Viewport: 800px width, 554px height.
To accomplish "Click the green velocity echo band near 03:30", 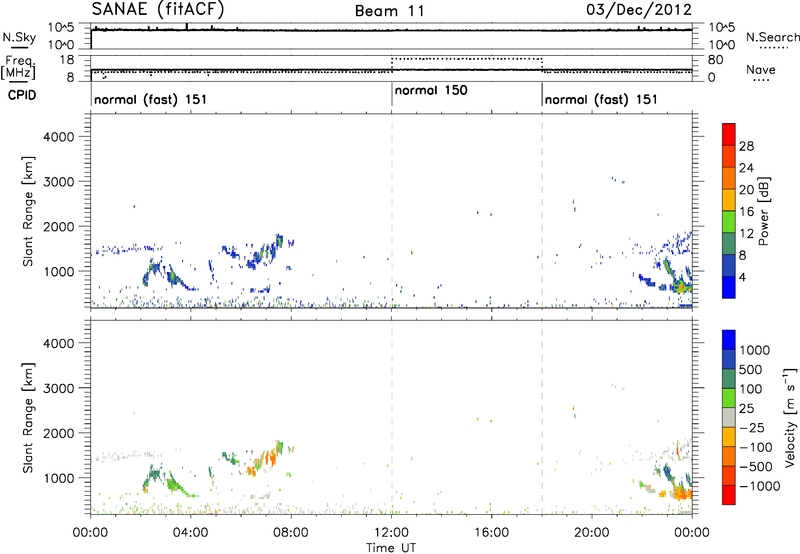I will (x=180, y=485).
